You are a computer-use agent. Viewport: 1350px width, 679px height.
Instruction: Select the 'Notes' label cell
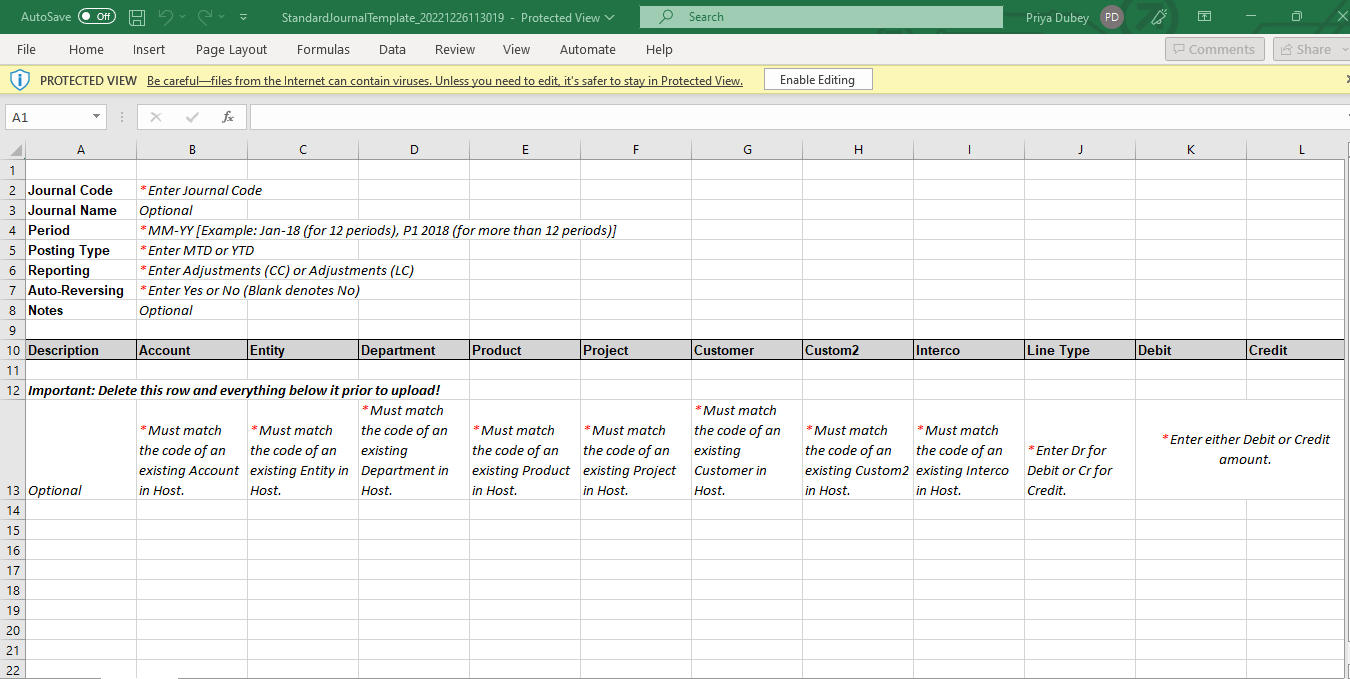coord(81,310)
